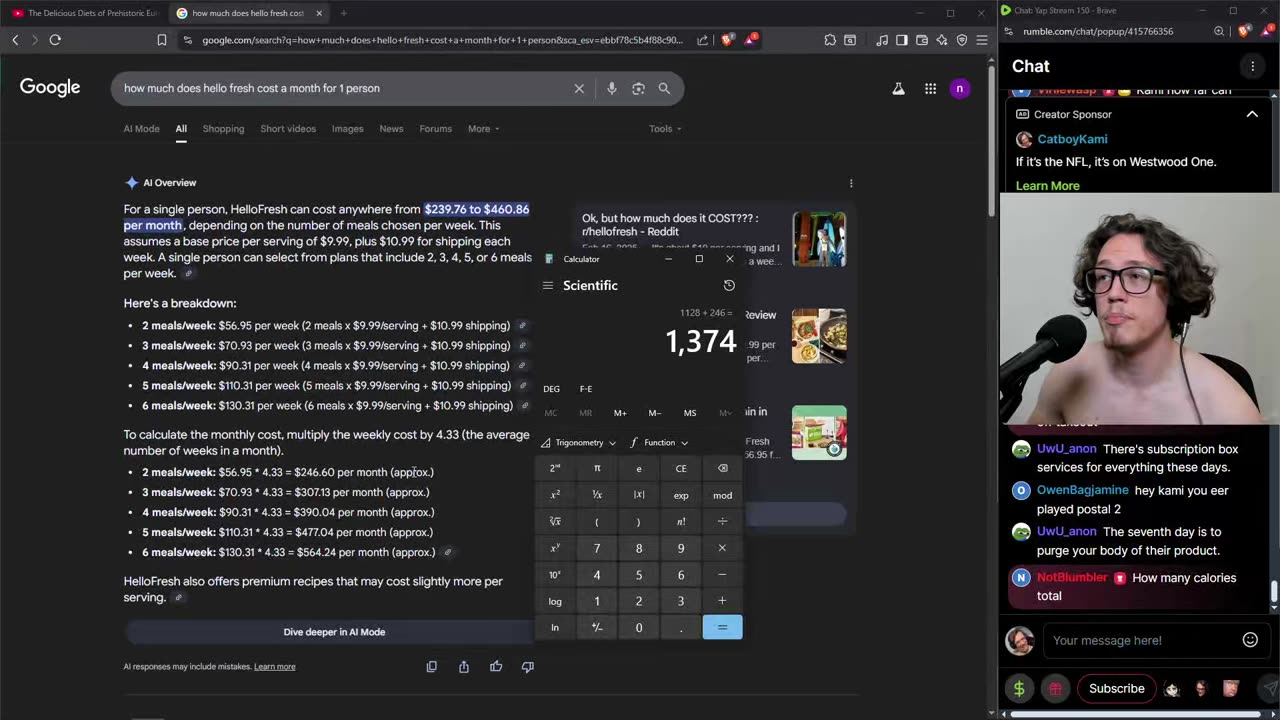Open the emoji picker in chat
This screenshot has height=720, width=1280.
coord(1250,640)
